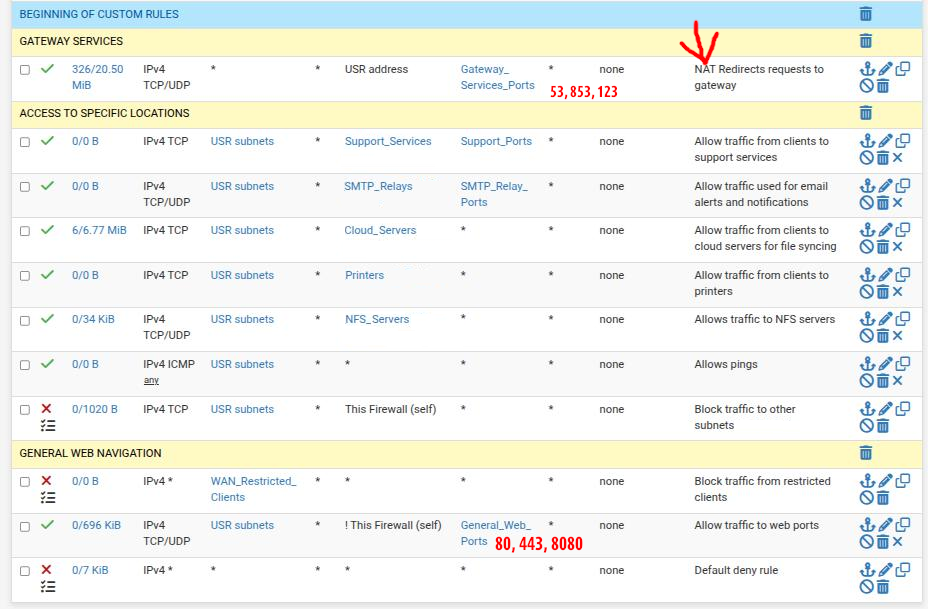This screenshot has width=928, height=609.
Task: Delete the Gateway Services separator bar
Action: (x=866, y=41)
